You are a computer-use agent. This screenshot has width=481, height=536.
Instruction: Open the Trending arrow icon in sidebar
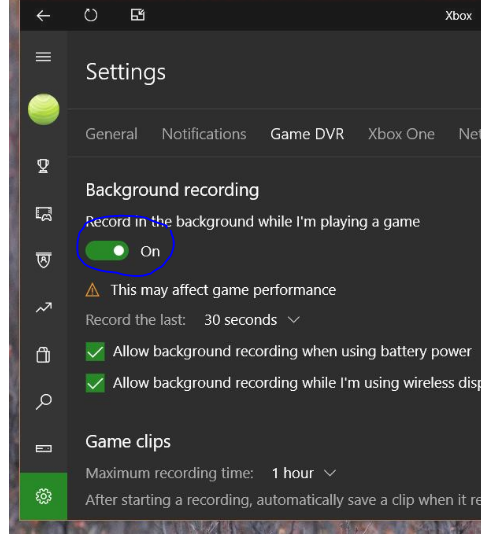(x=44, y=308)
